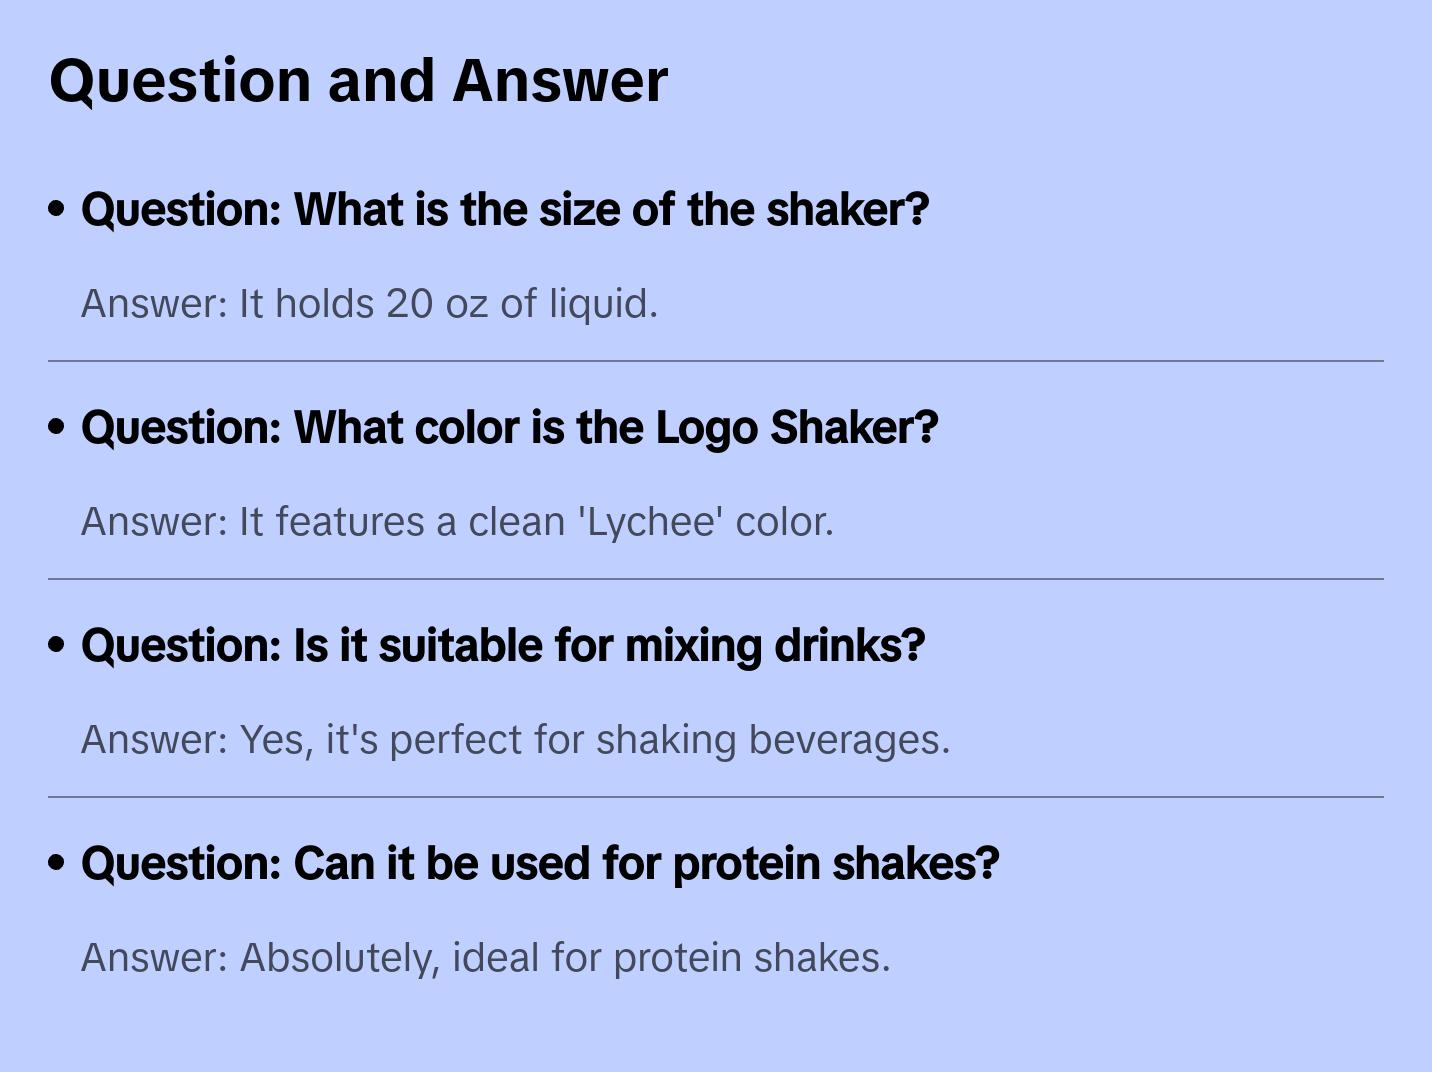The height and width of the screenshot is (1072, 1432).
Task: Click the bullet beside the mixing drinks question
Action: pyautogui.click(x=57, y=646)
